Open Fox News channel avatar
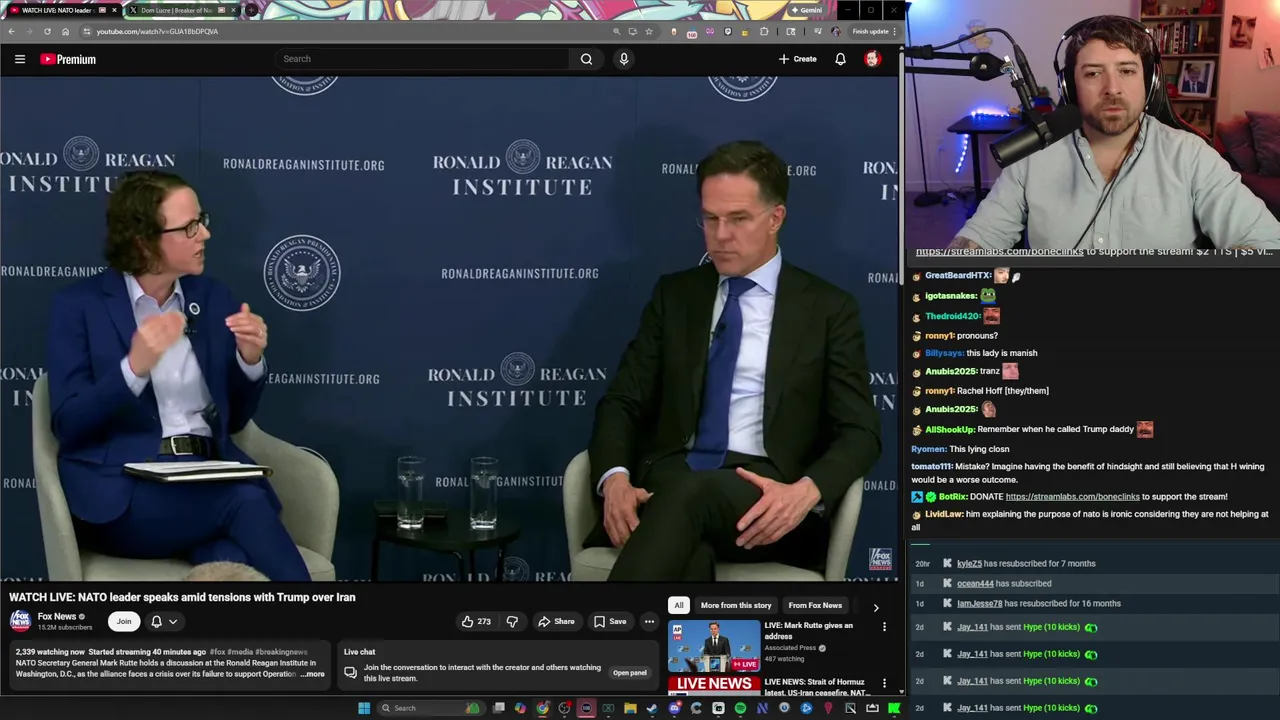1280x720 pixels. coord(20,621)
